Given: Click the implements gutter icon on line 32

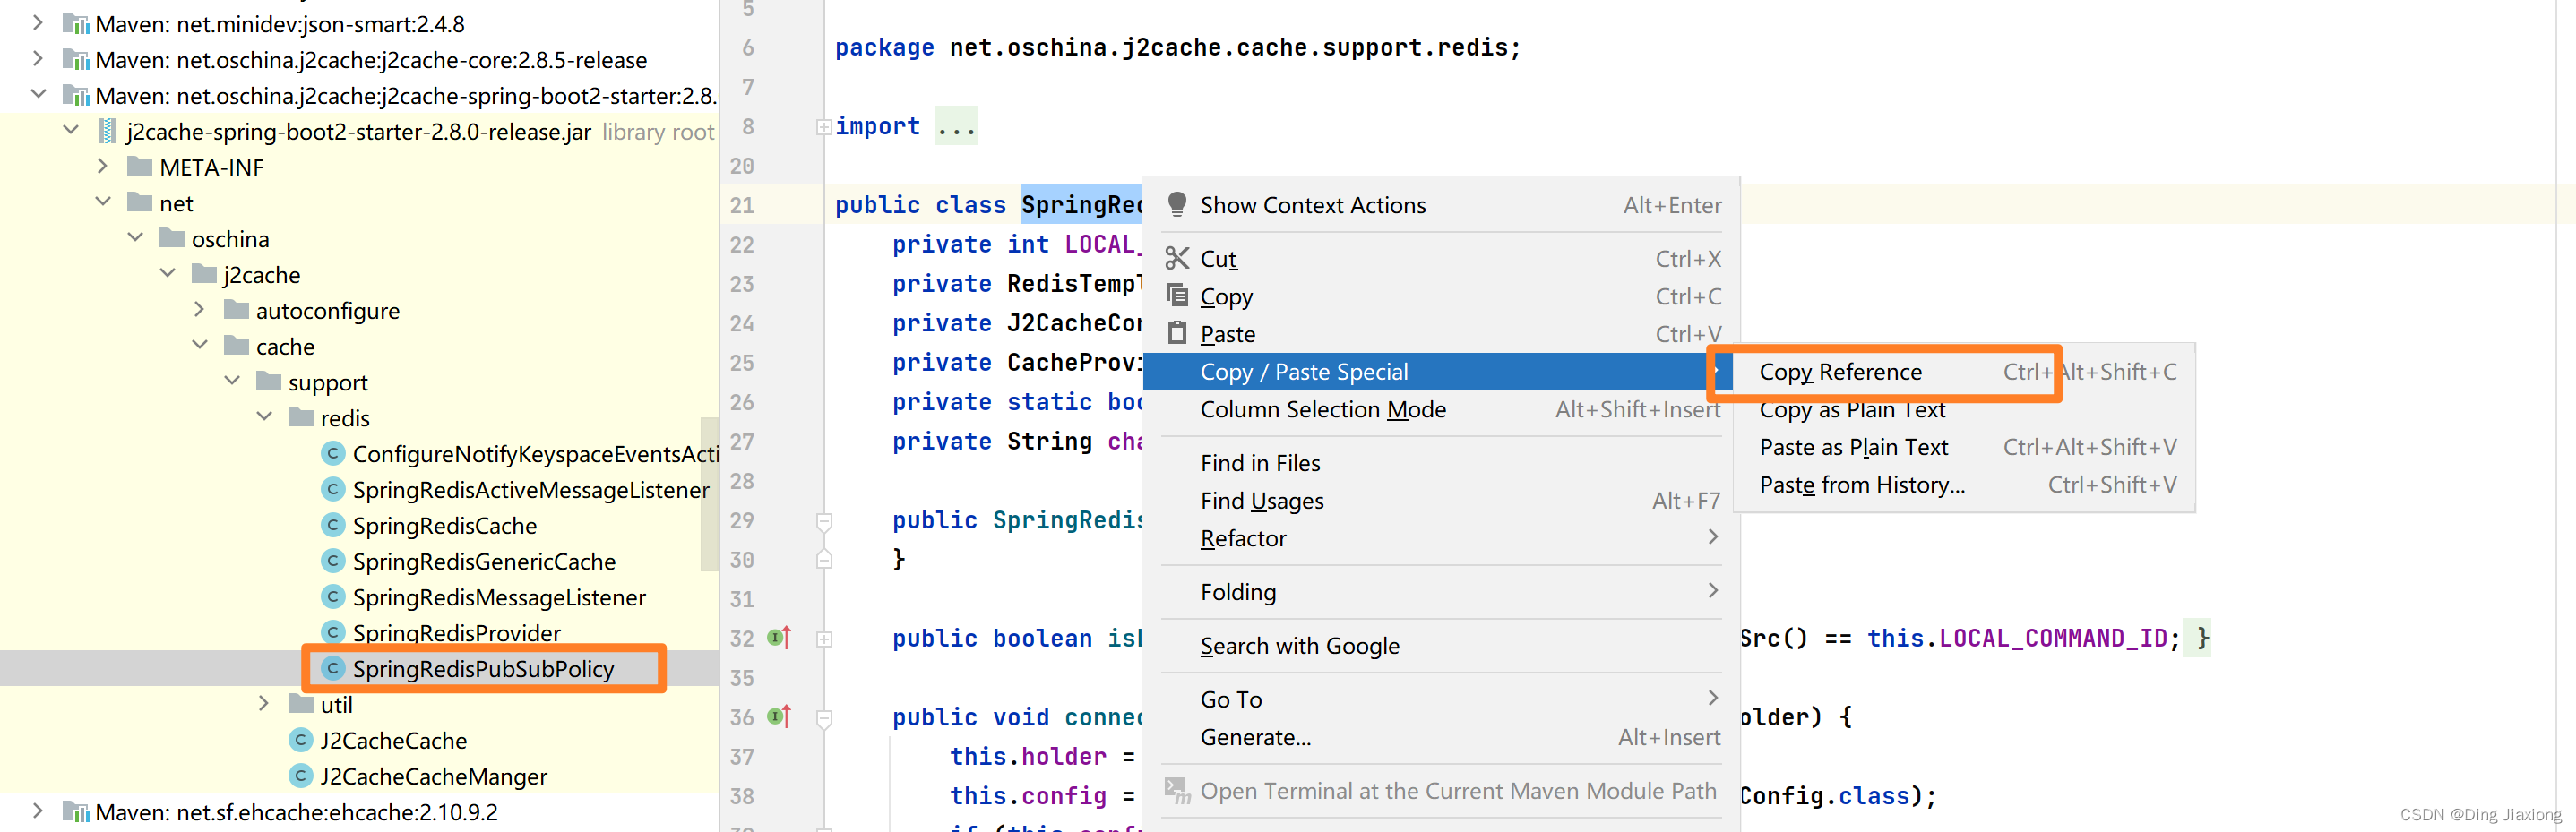Looking at the screenshot, I should [779, 637].
